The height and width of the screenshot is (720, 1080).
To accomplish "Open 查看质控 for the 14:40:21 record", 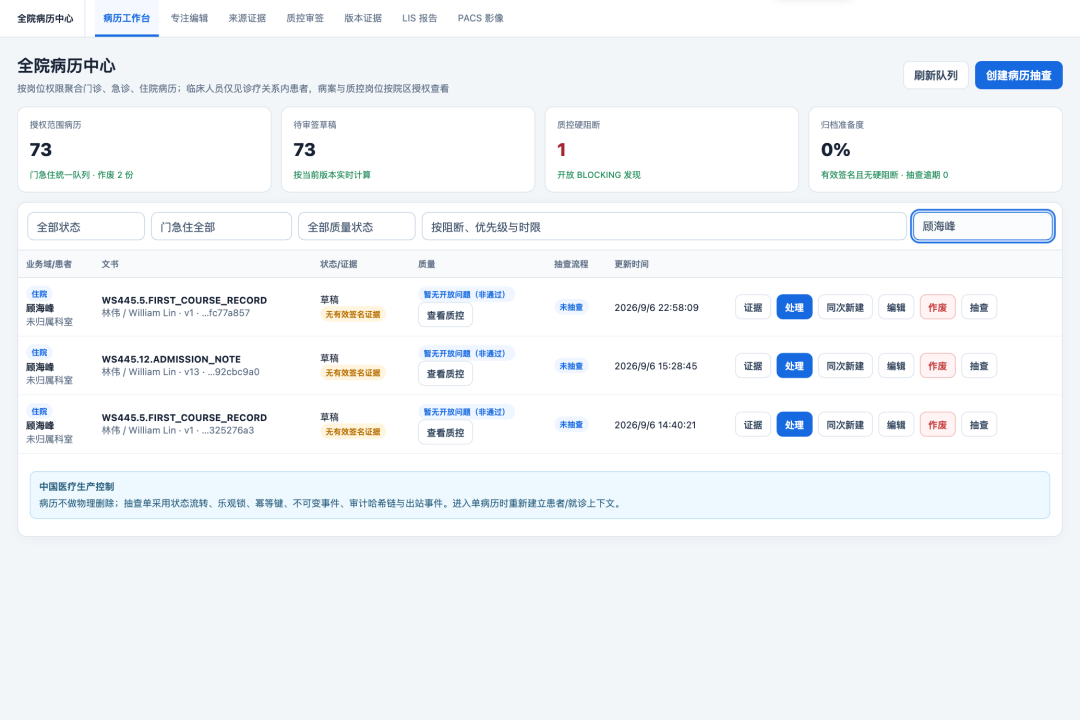I will (446, 433).
